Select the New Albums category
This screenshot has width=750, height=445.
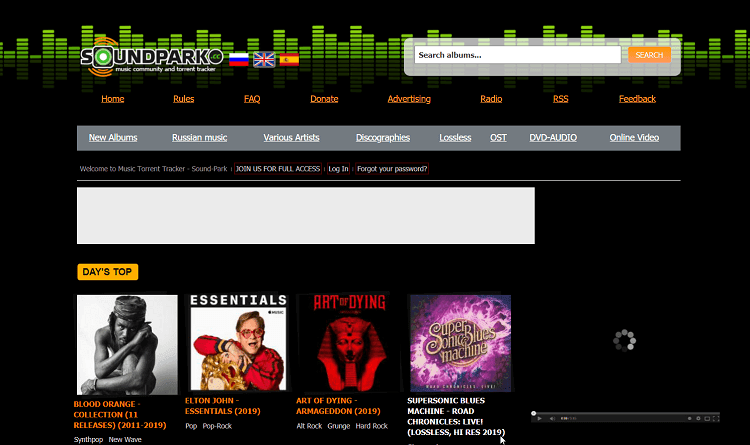tap(113, 138)
